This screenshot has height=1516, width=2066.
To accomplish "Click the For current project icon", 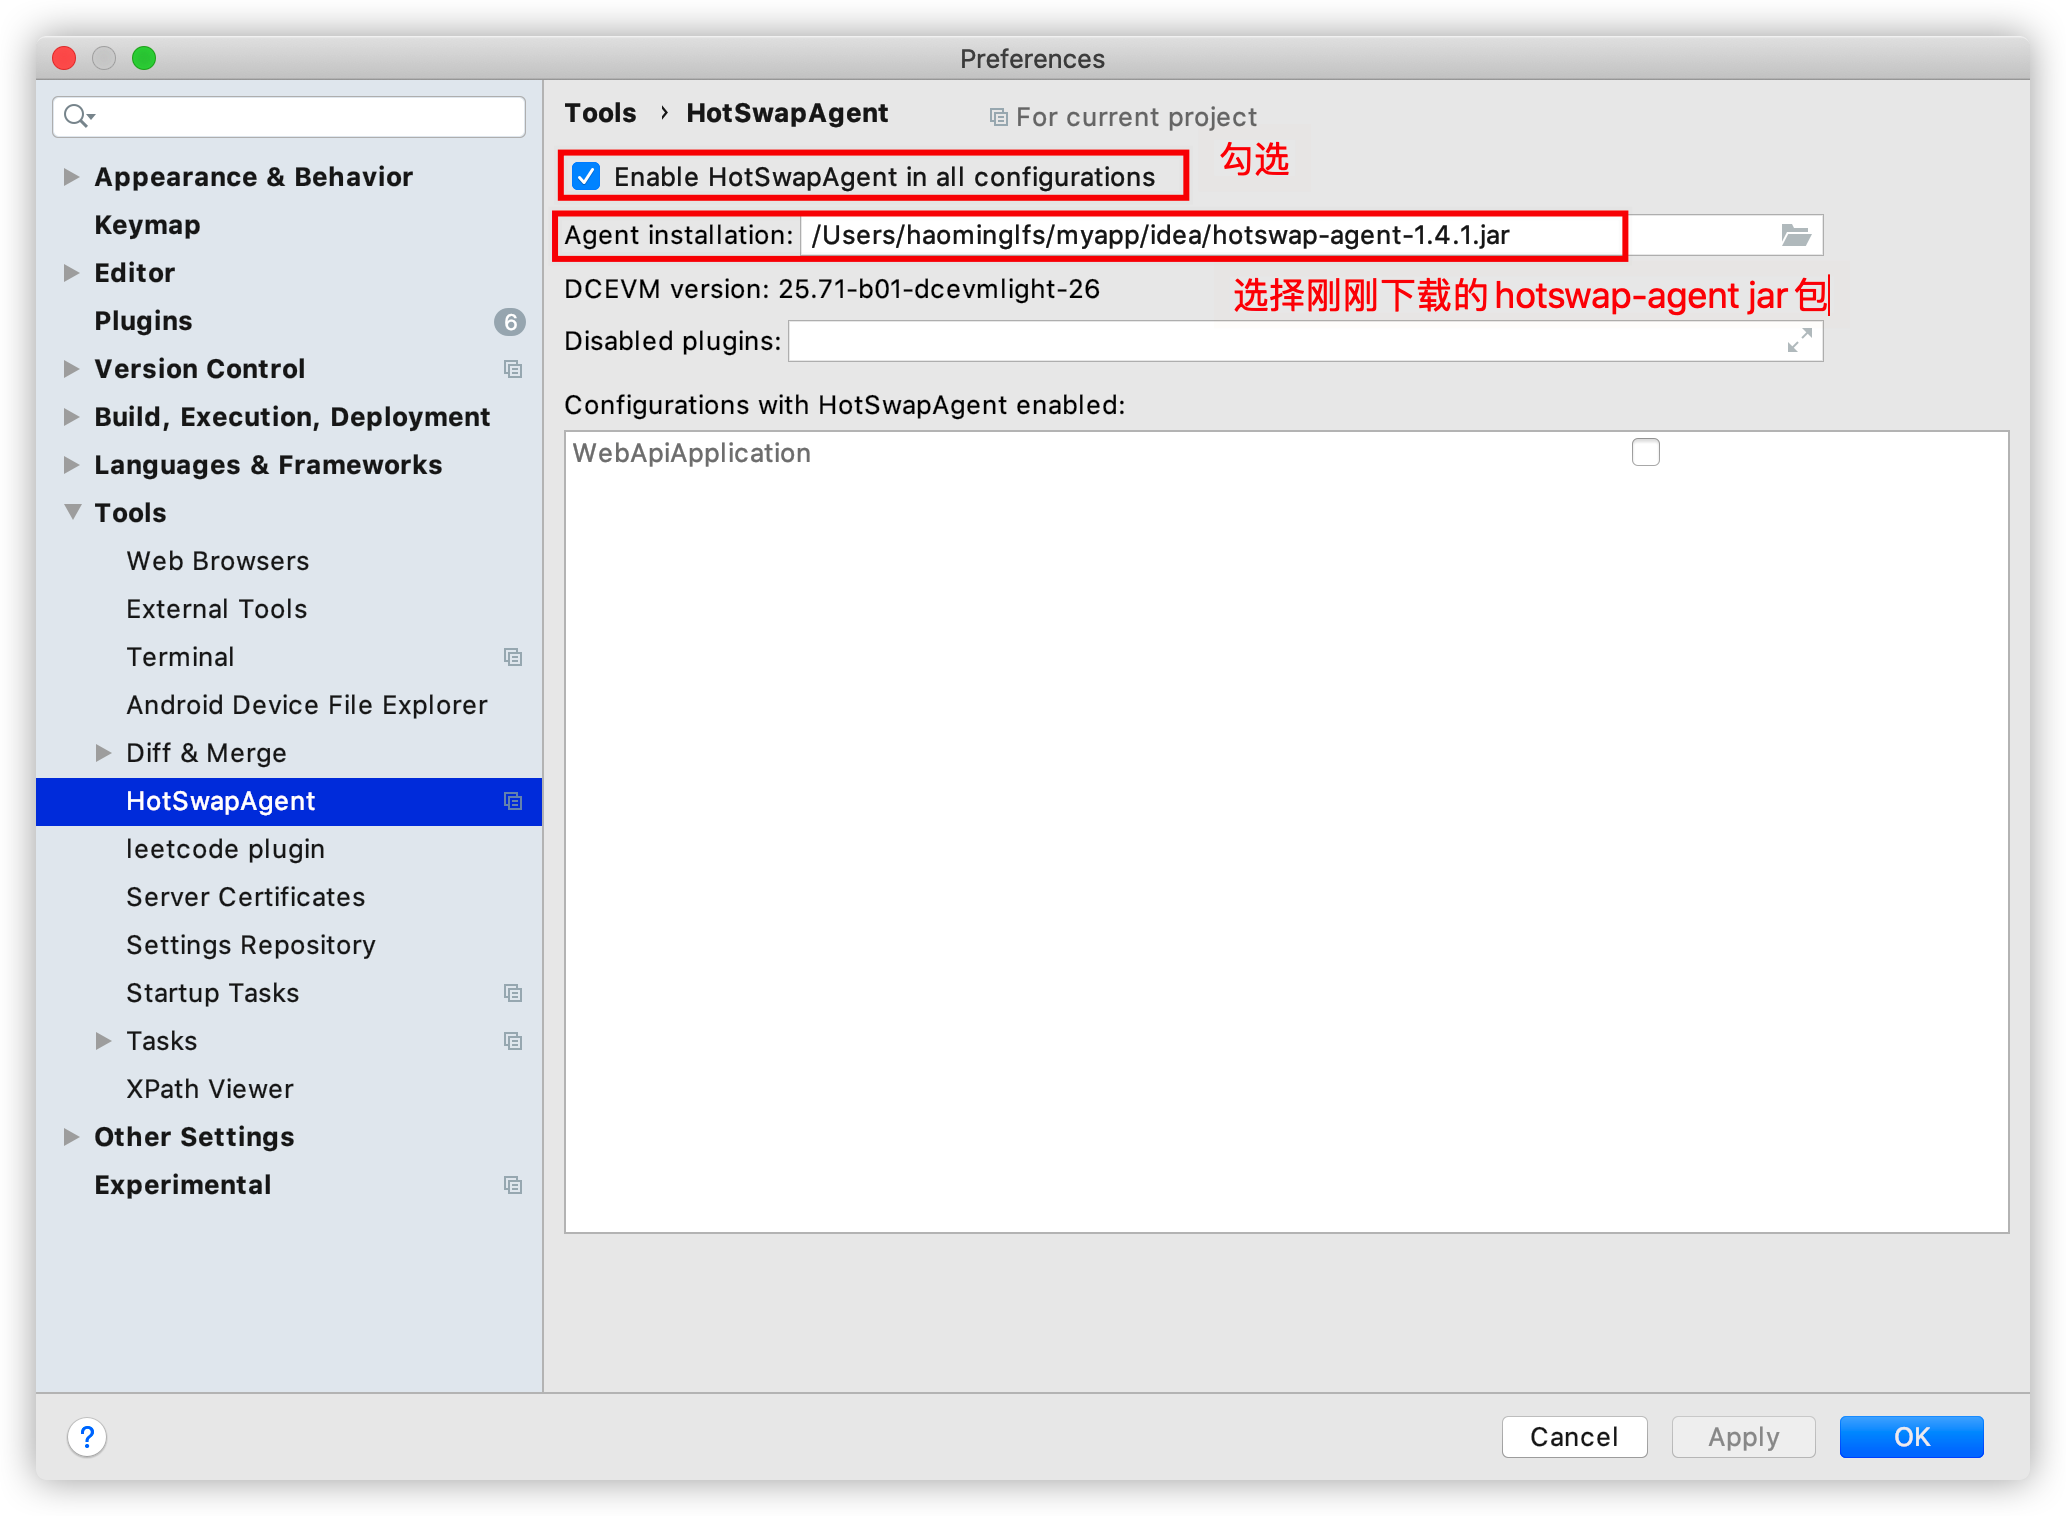I will [x=998, y=117].
